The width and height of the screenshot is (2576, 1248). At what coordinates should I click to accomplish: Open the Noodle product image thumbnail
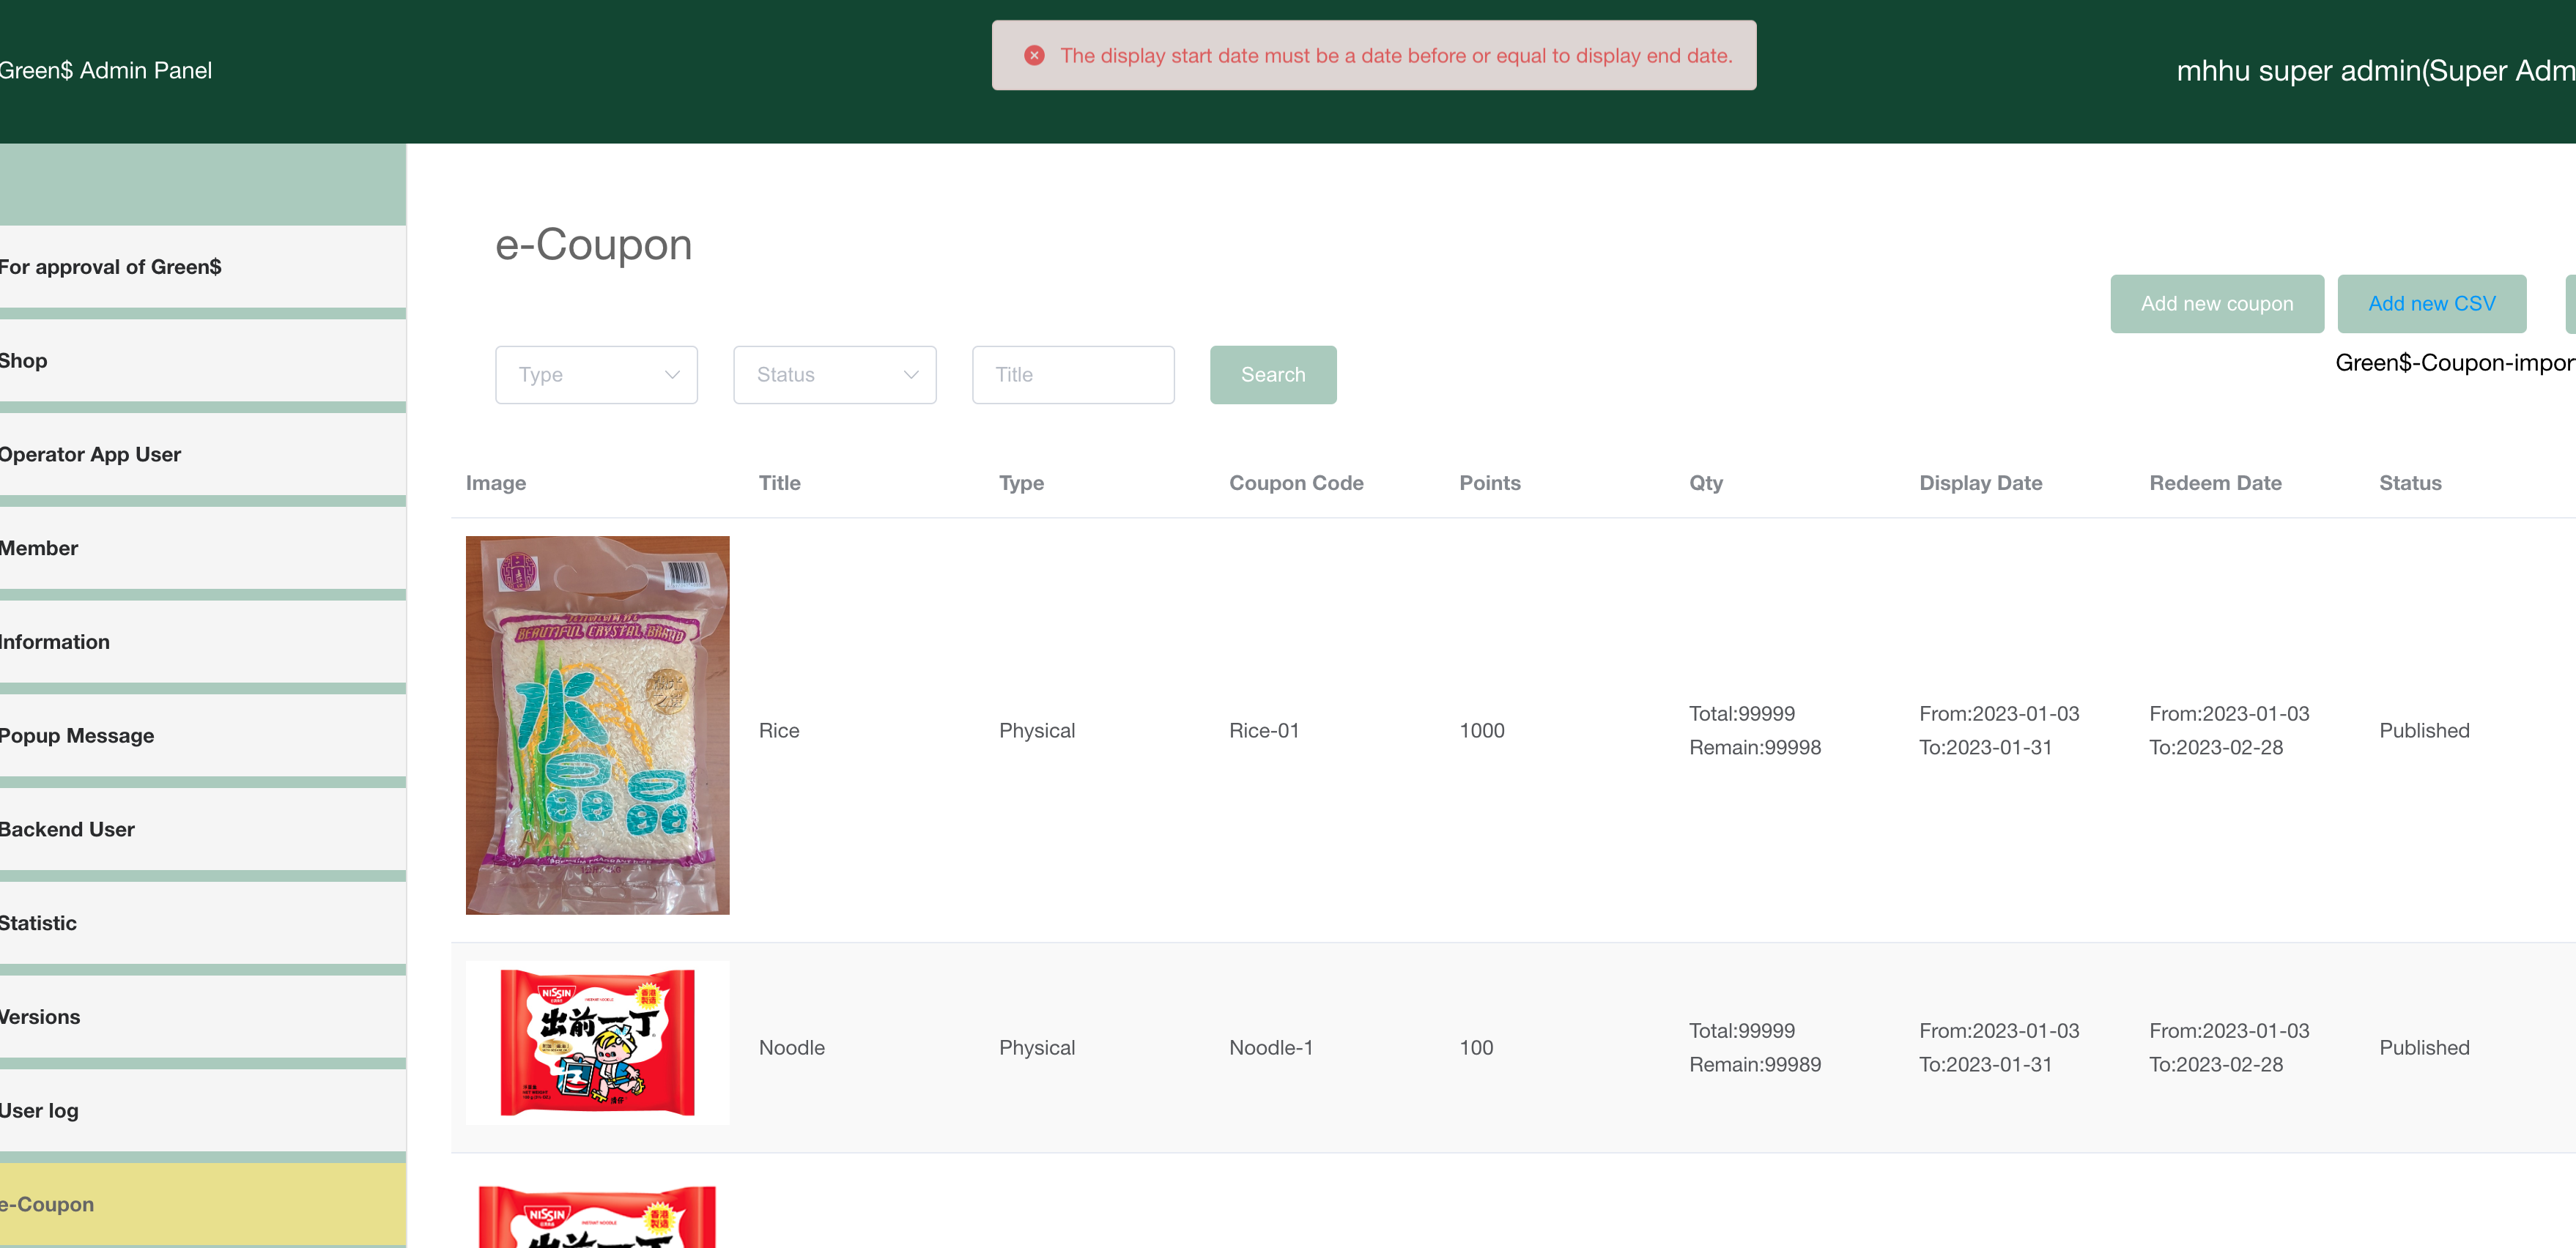tap(597, 1042)
